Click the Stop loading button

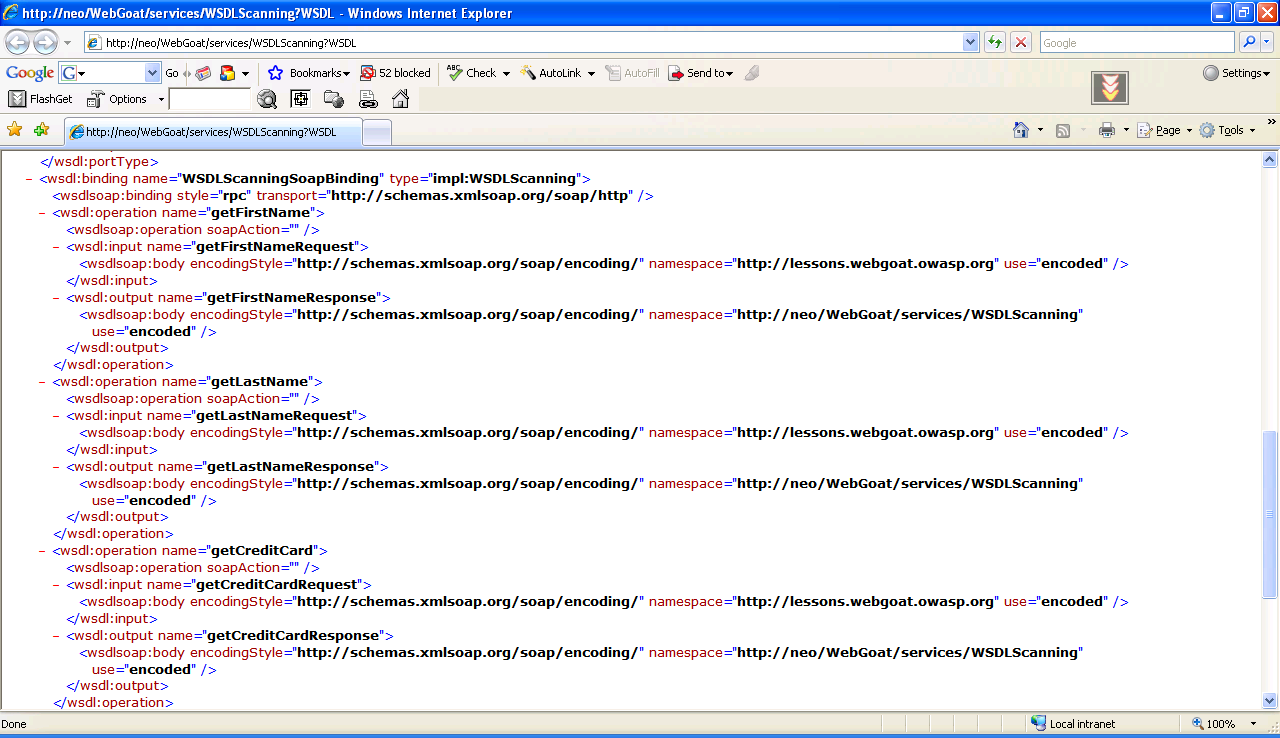coord(1021,43)
